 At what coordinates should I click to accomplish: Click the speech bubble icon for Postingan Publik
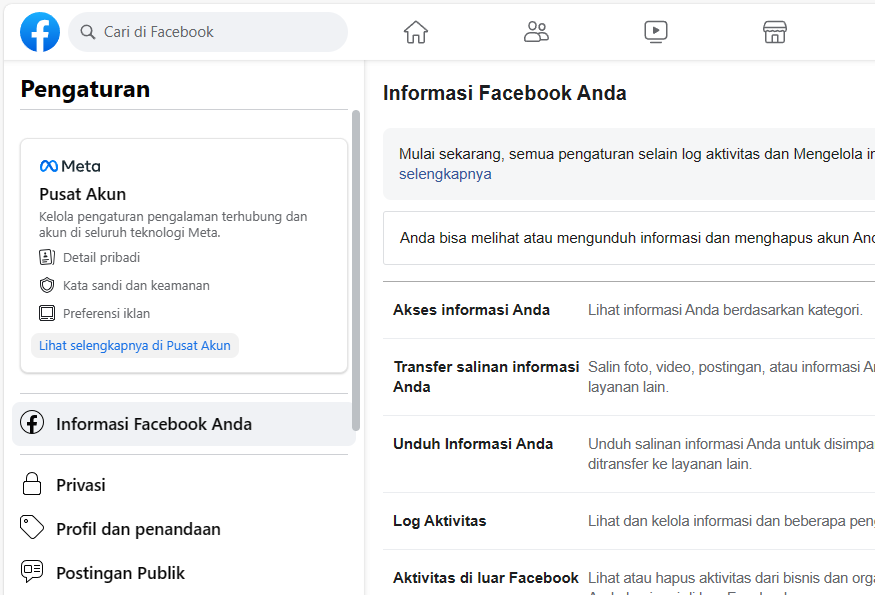(32, 572)
